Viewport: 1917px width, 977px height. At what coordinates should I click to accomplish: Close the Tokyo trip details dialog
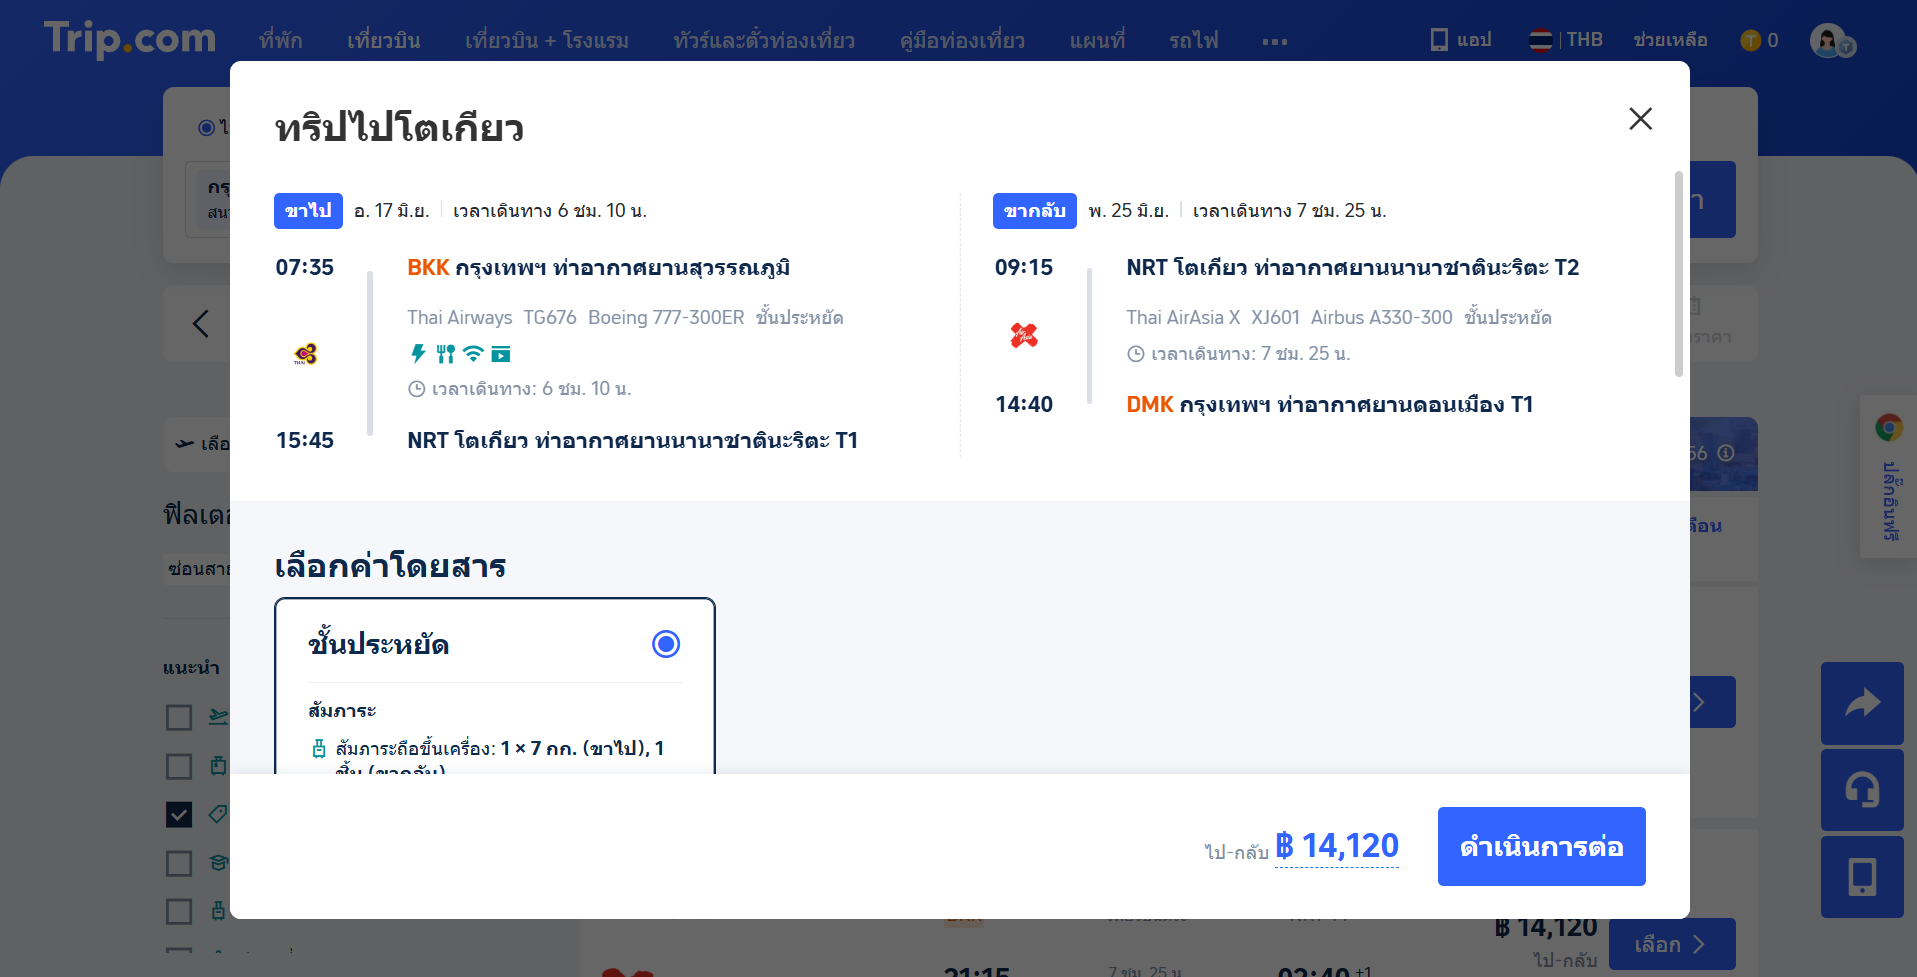click(x=1640, y=119)
